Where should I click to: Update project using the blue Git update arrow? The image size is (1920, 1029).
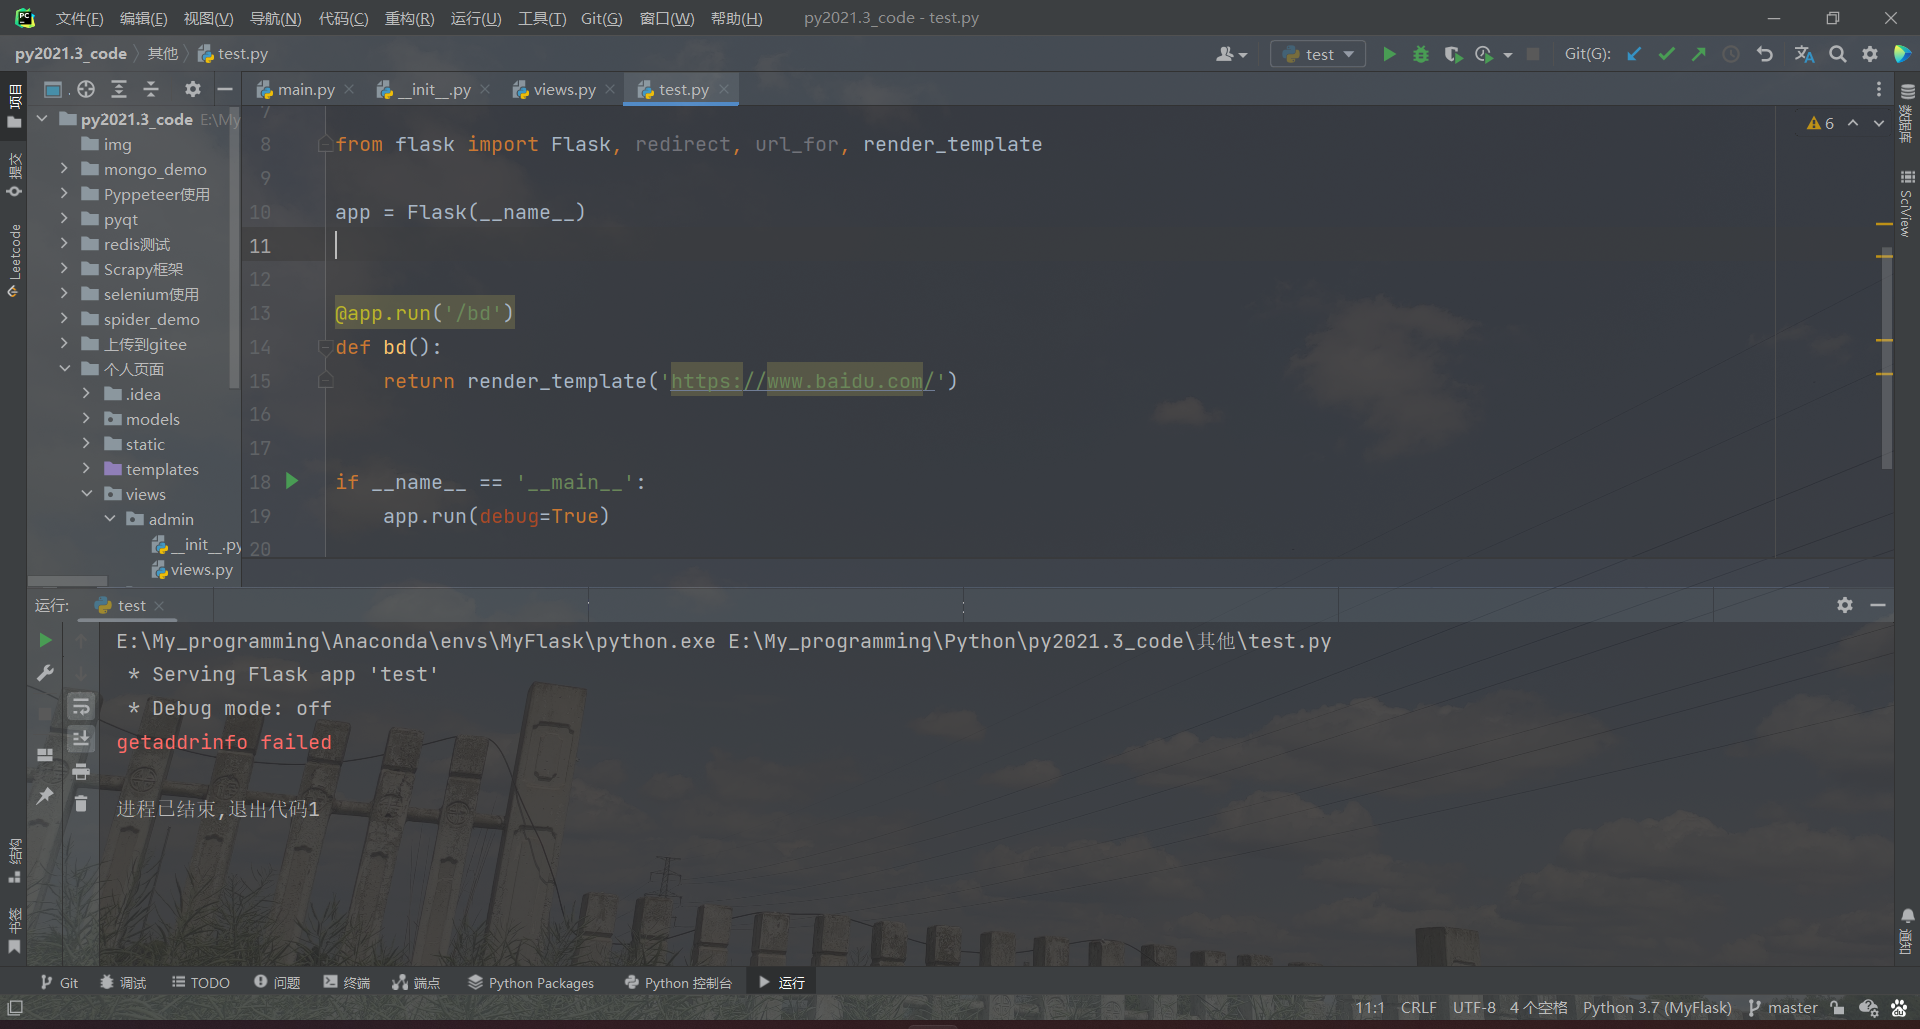point(1634,54)
